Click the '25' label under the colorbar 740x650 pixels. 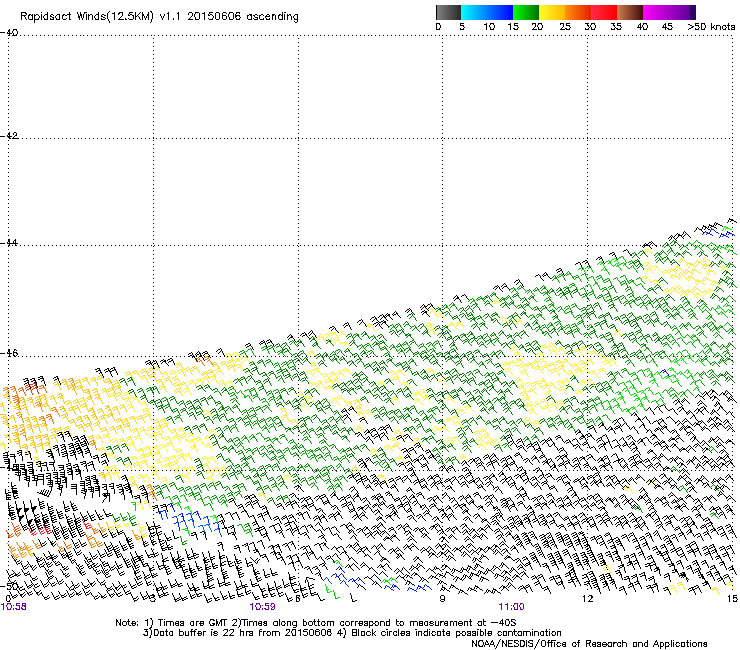[x=565, y=27]
